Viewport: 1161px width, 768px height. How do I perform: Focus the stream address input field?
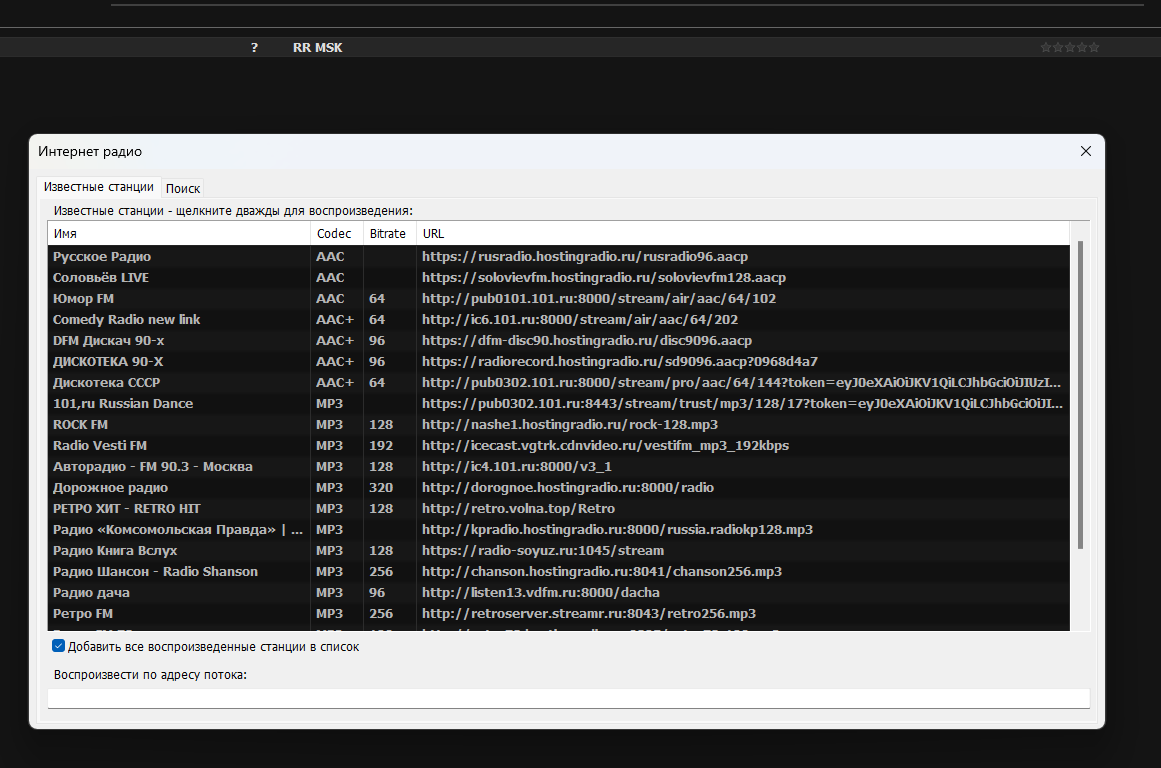coord(568,698)
